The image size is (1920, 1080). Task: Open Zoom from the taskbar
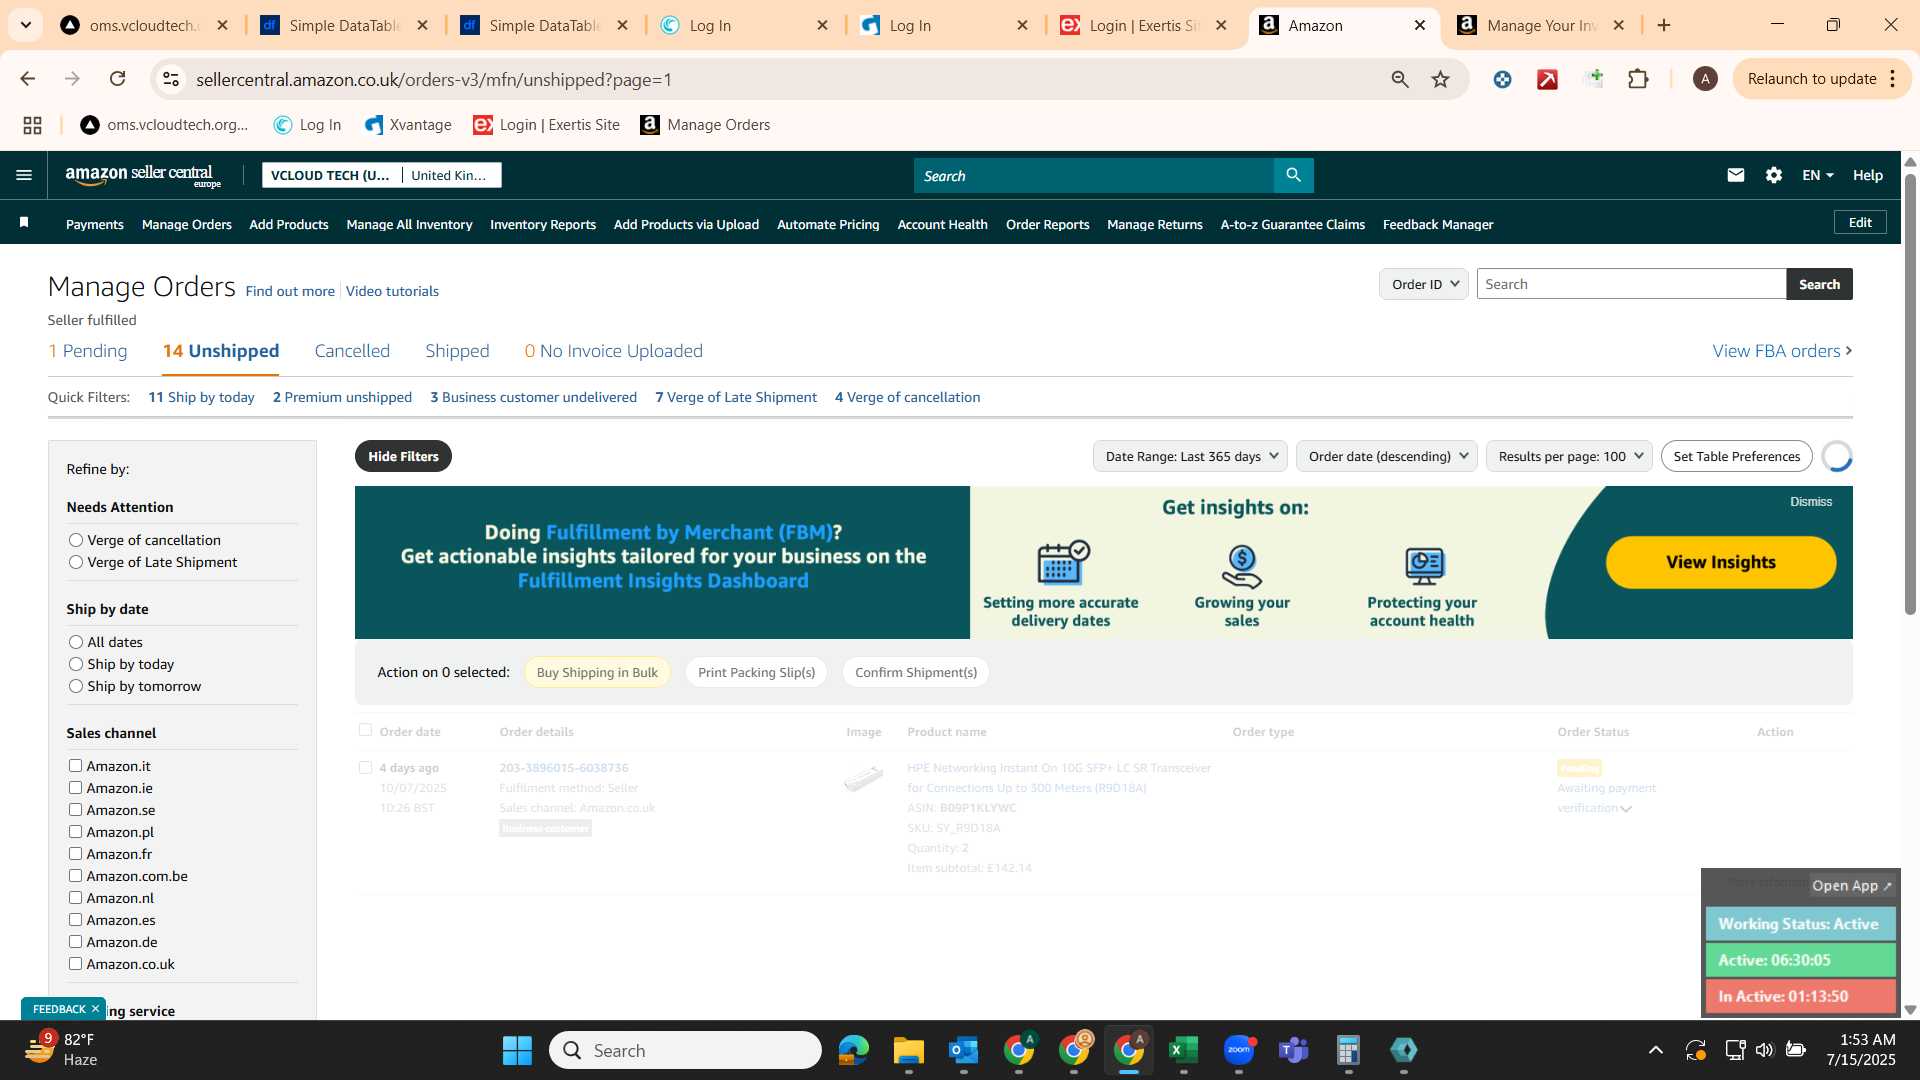(1239, 1050)
